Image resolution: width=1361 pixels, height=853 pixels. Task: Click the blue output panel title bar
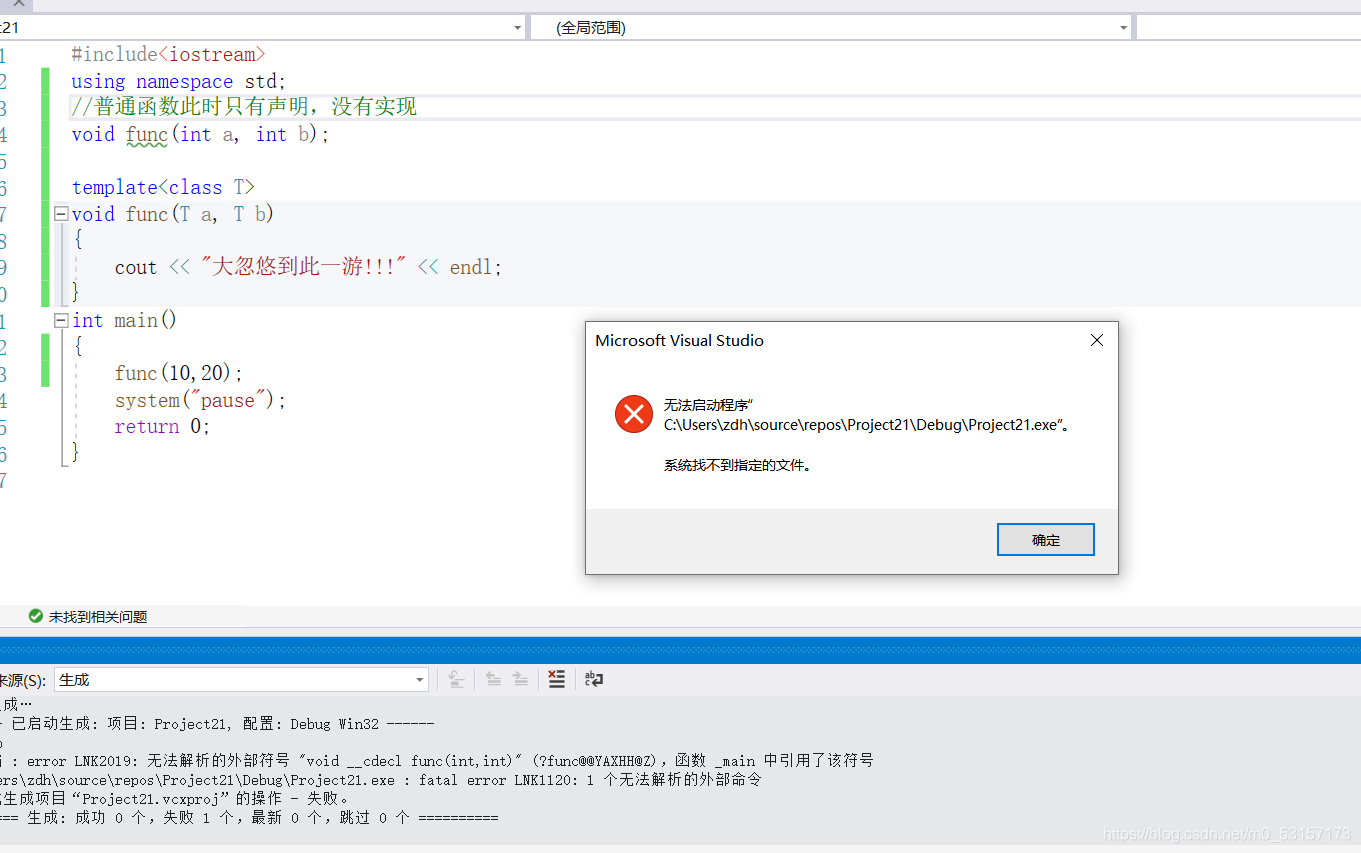(680, 650)
